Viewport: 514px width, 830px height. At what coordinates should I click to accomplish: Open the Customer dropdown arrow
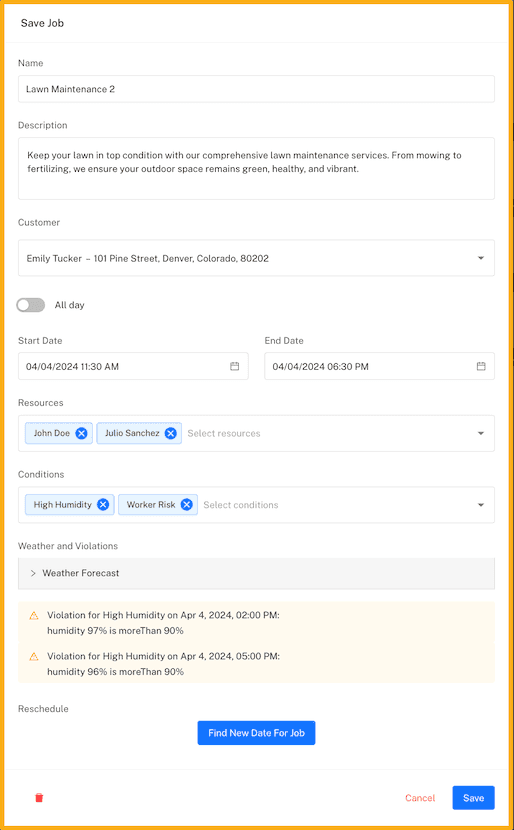(481, 258)
